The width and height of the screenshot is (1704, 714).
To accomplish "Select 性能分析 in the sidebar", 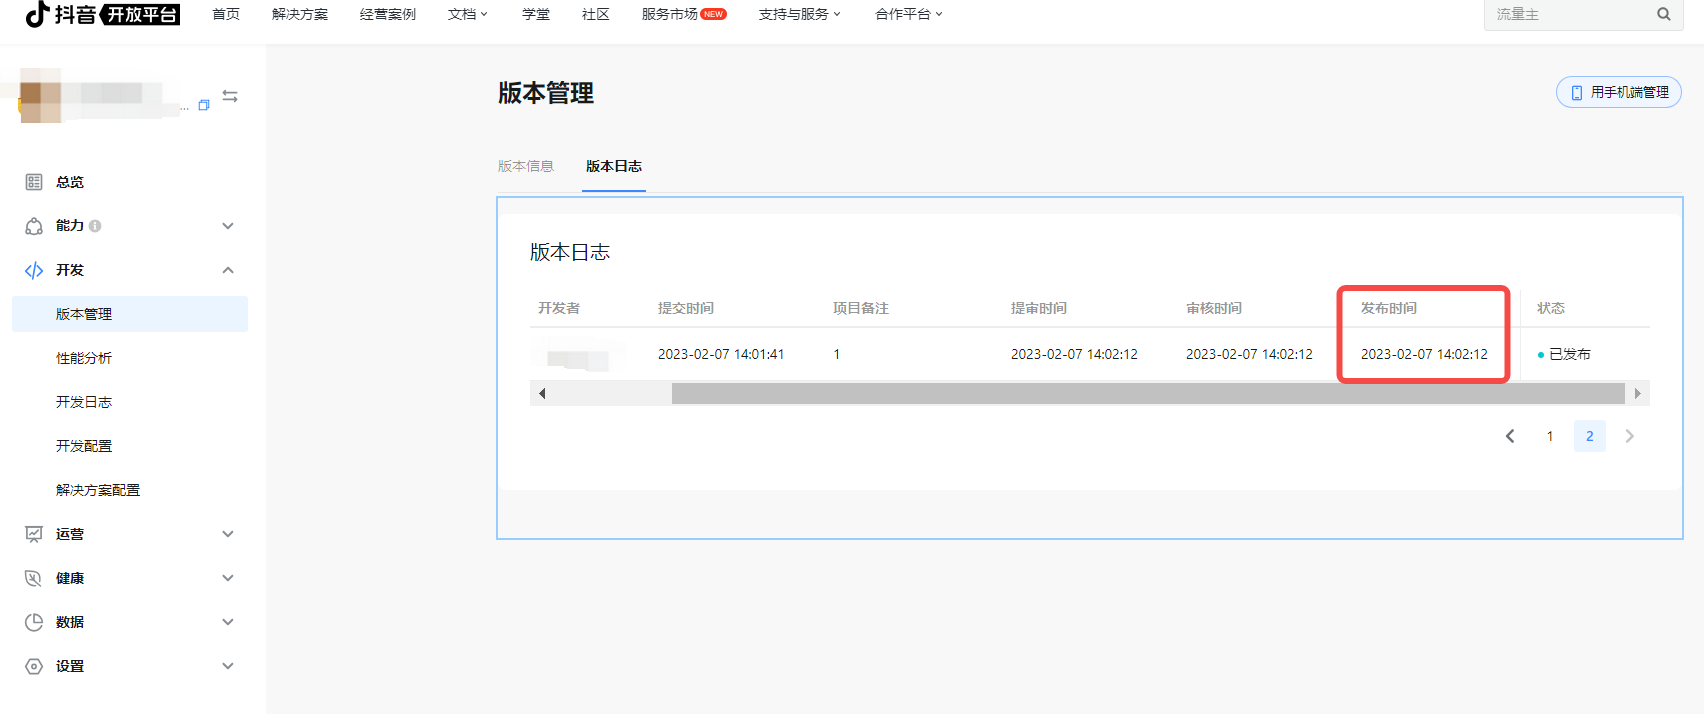I will pos(84,358).
